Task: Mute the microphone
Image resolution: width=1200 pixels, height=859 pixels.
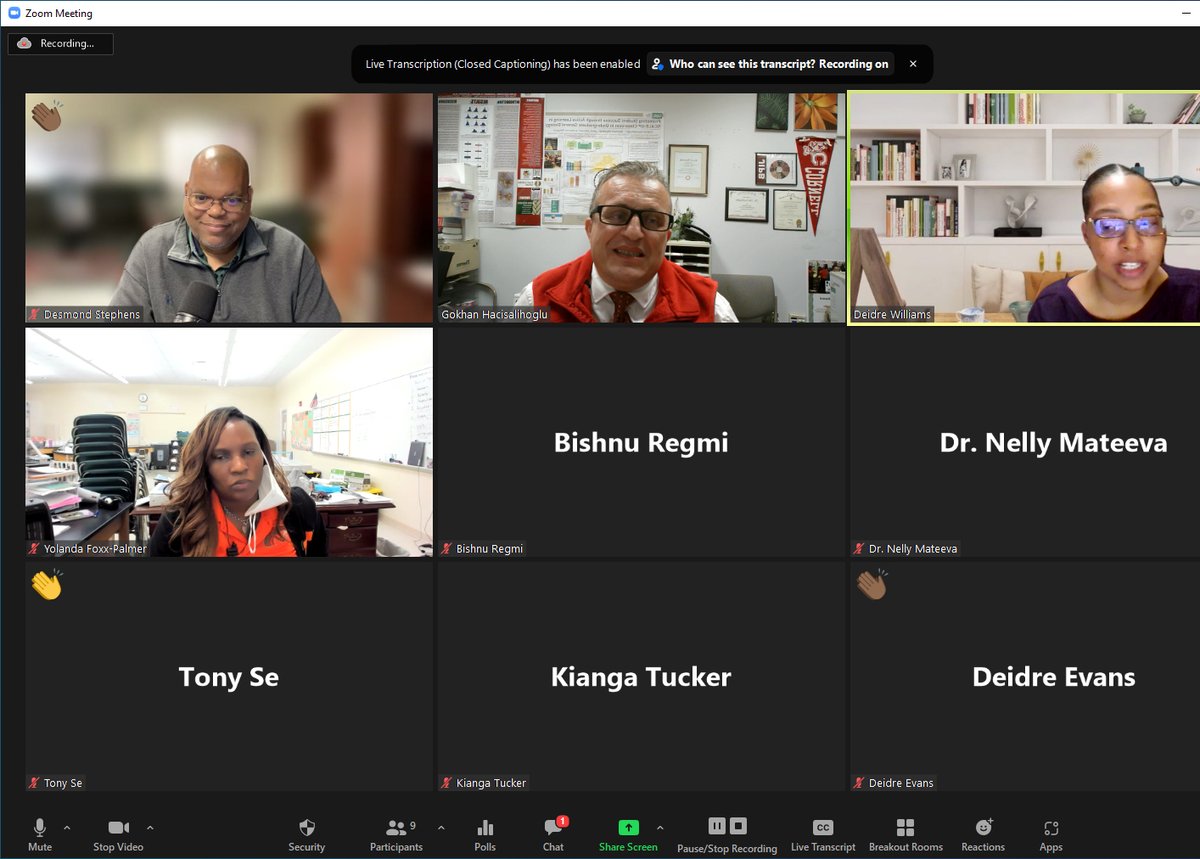Action: coord(40,834)
